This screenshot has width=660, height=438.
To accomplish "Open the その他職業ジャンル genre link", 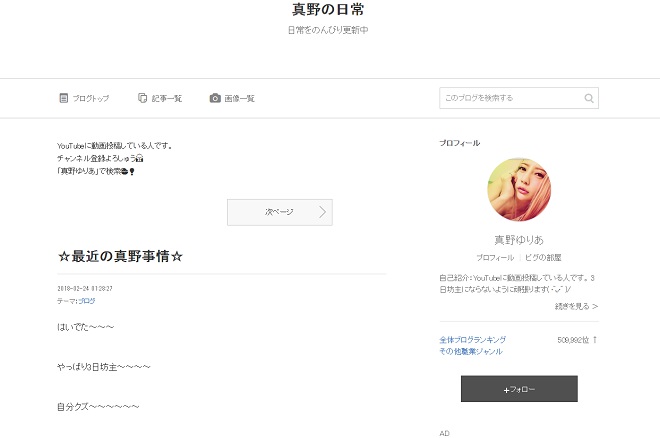I will (x=471, y=351).
